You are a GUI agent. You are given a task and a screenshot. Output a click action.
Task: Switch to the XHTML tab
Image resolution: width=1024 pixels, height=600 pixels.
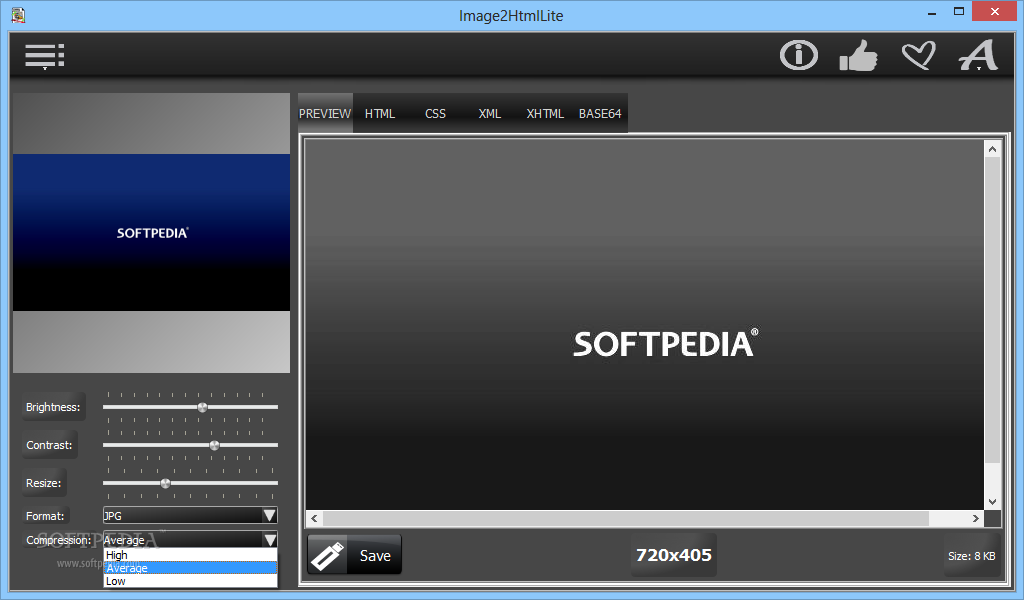click(x=545, y=114)
